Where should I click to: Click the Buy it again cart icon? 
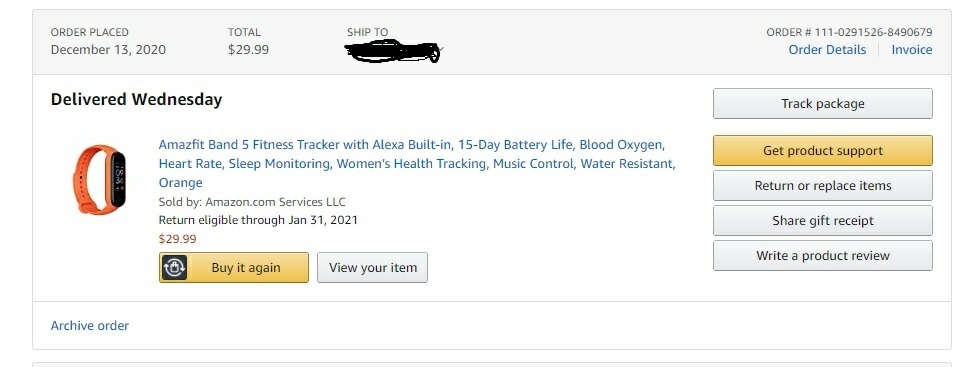pos(175,267)
